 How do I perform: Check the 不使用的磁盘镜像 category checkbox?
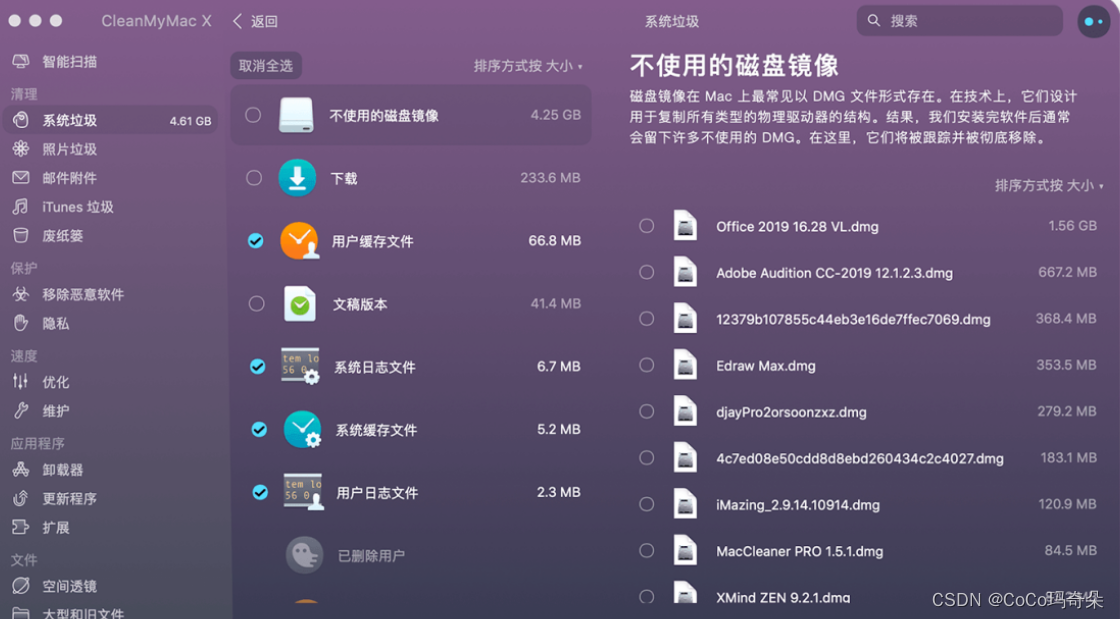point(253,115)
